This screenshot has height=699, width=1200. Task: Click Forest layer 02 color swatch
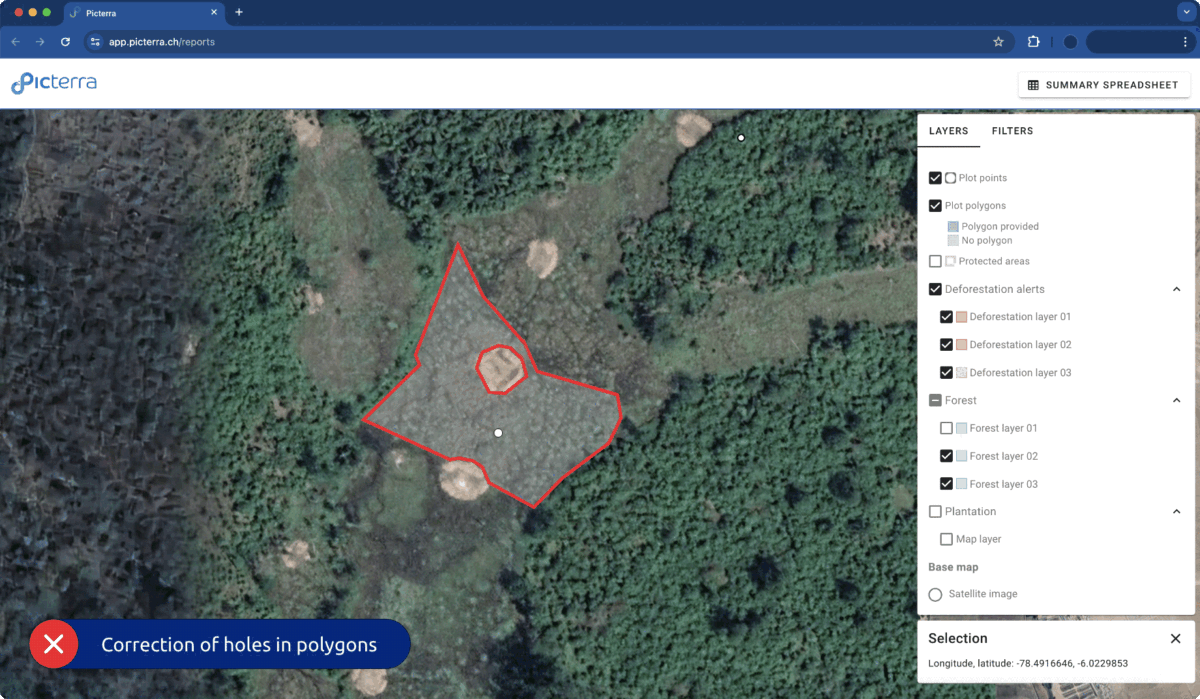tap(961, 456)
